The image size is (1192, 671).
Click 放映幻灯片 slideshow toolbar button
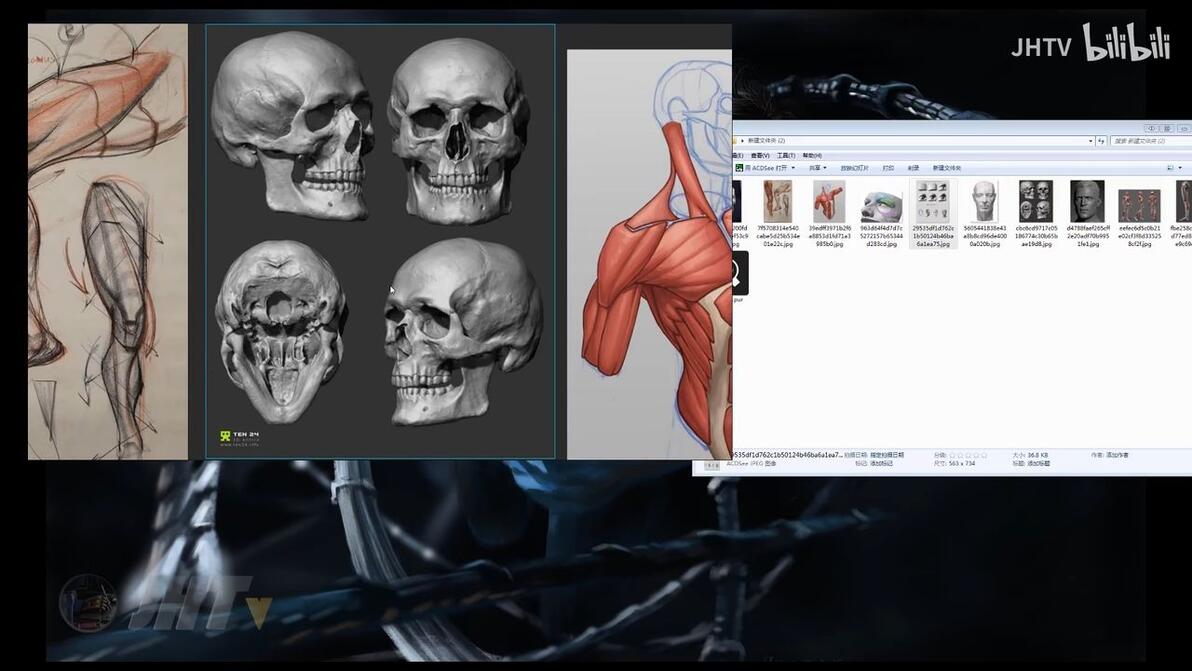coord(854,168)
